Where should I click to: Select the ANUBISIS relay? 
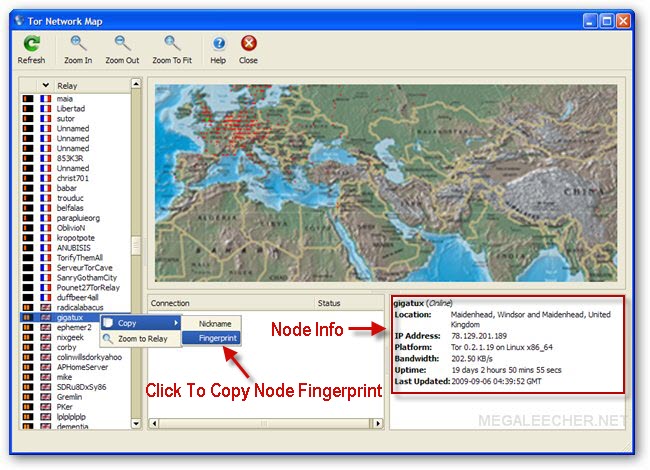click(x=73, y=248)
